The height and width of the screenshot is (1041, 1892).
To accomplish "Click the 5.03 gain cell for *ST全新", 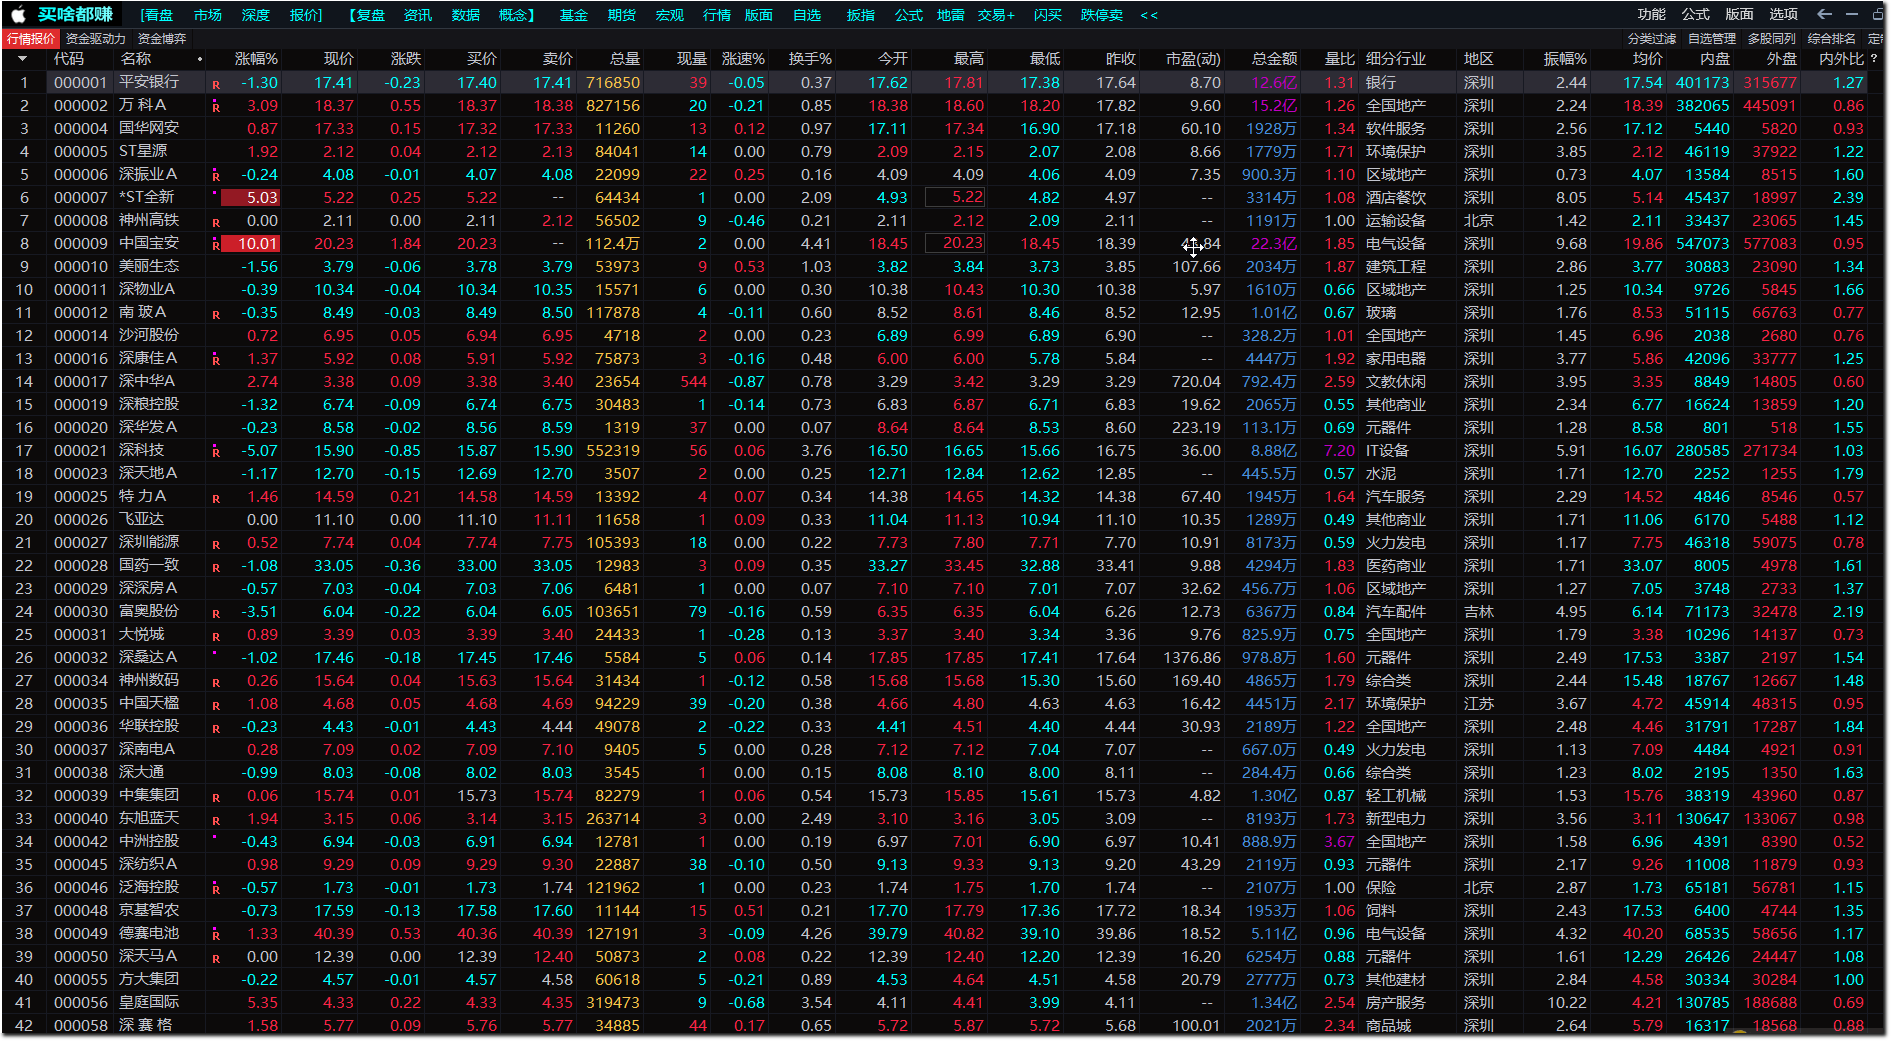I will tap(250, 198).
